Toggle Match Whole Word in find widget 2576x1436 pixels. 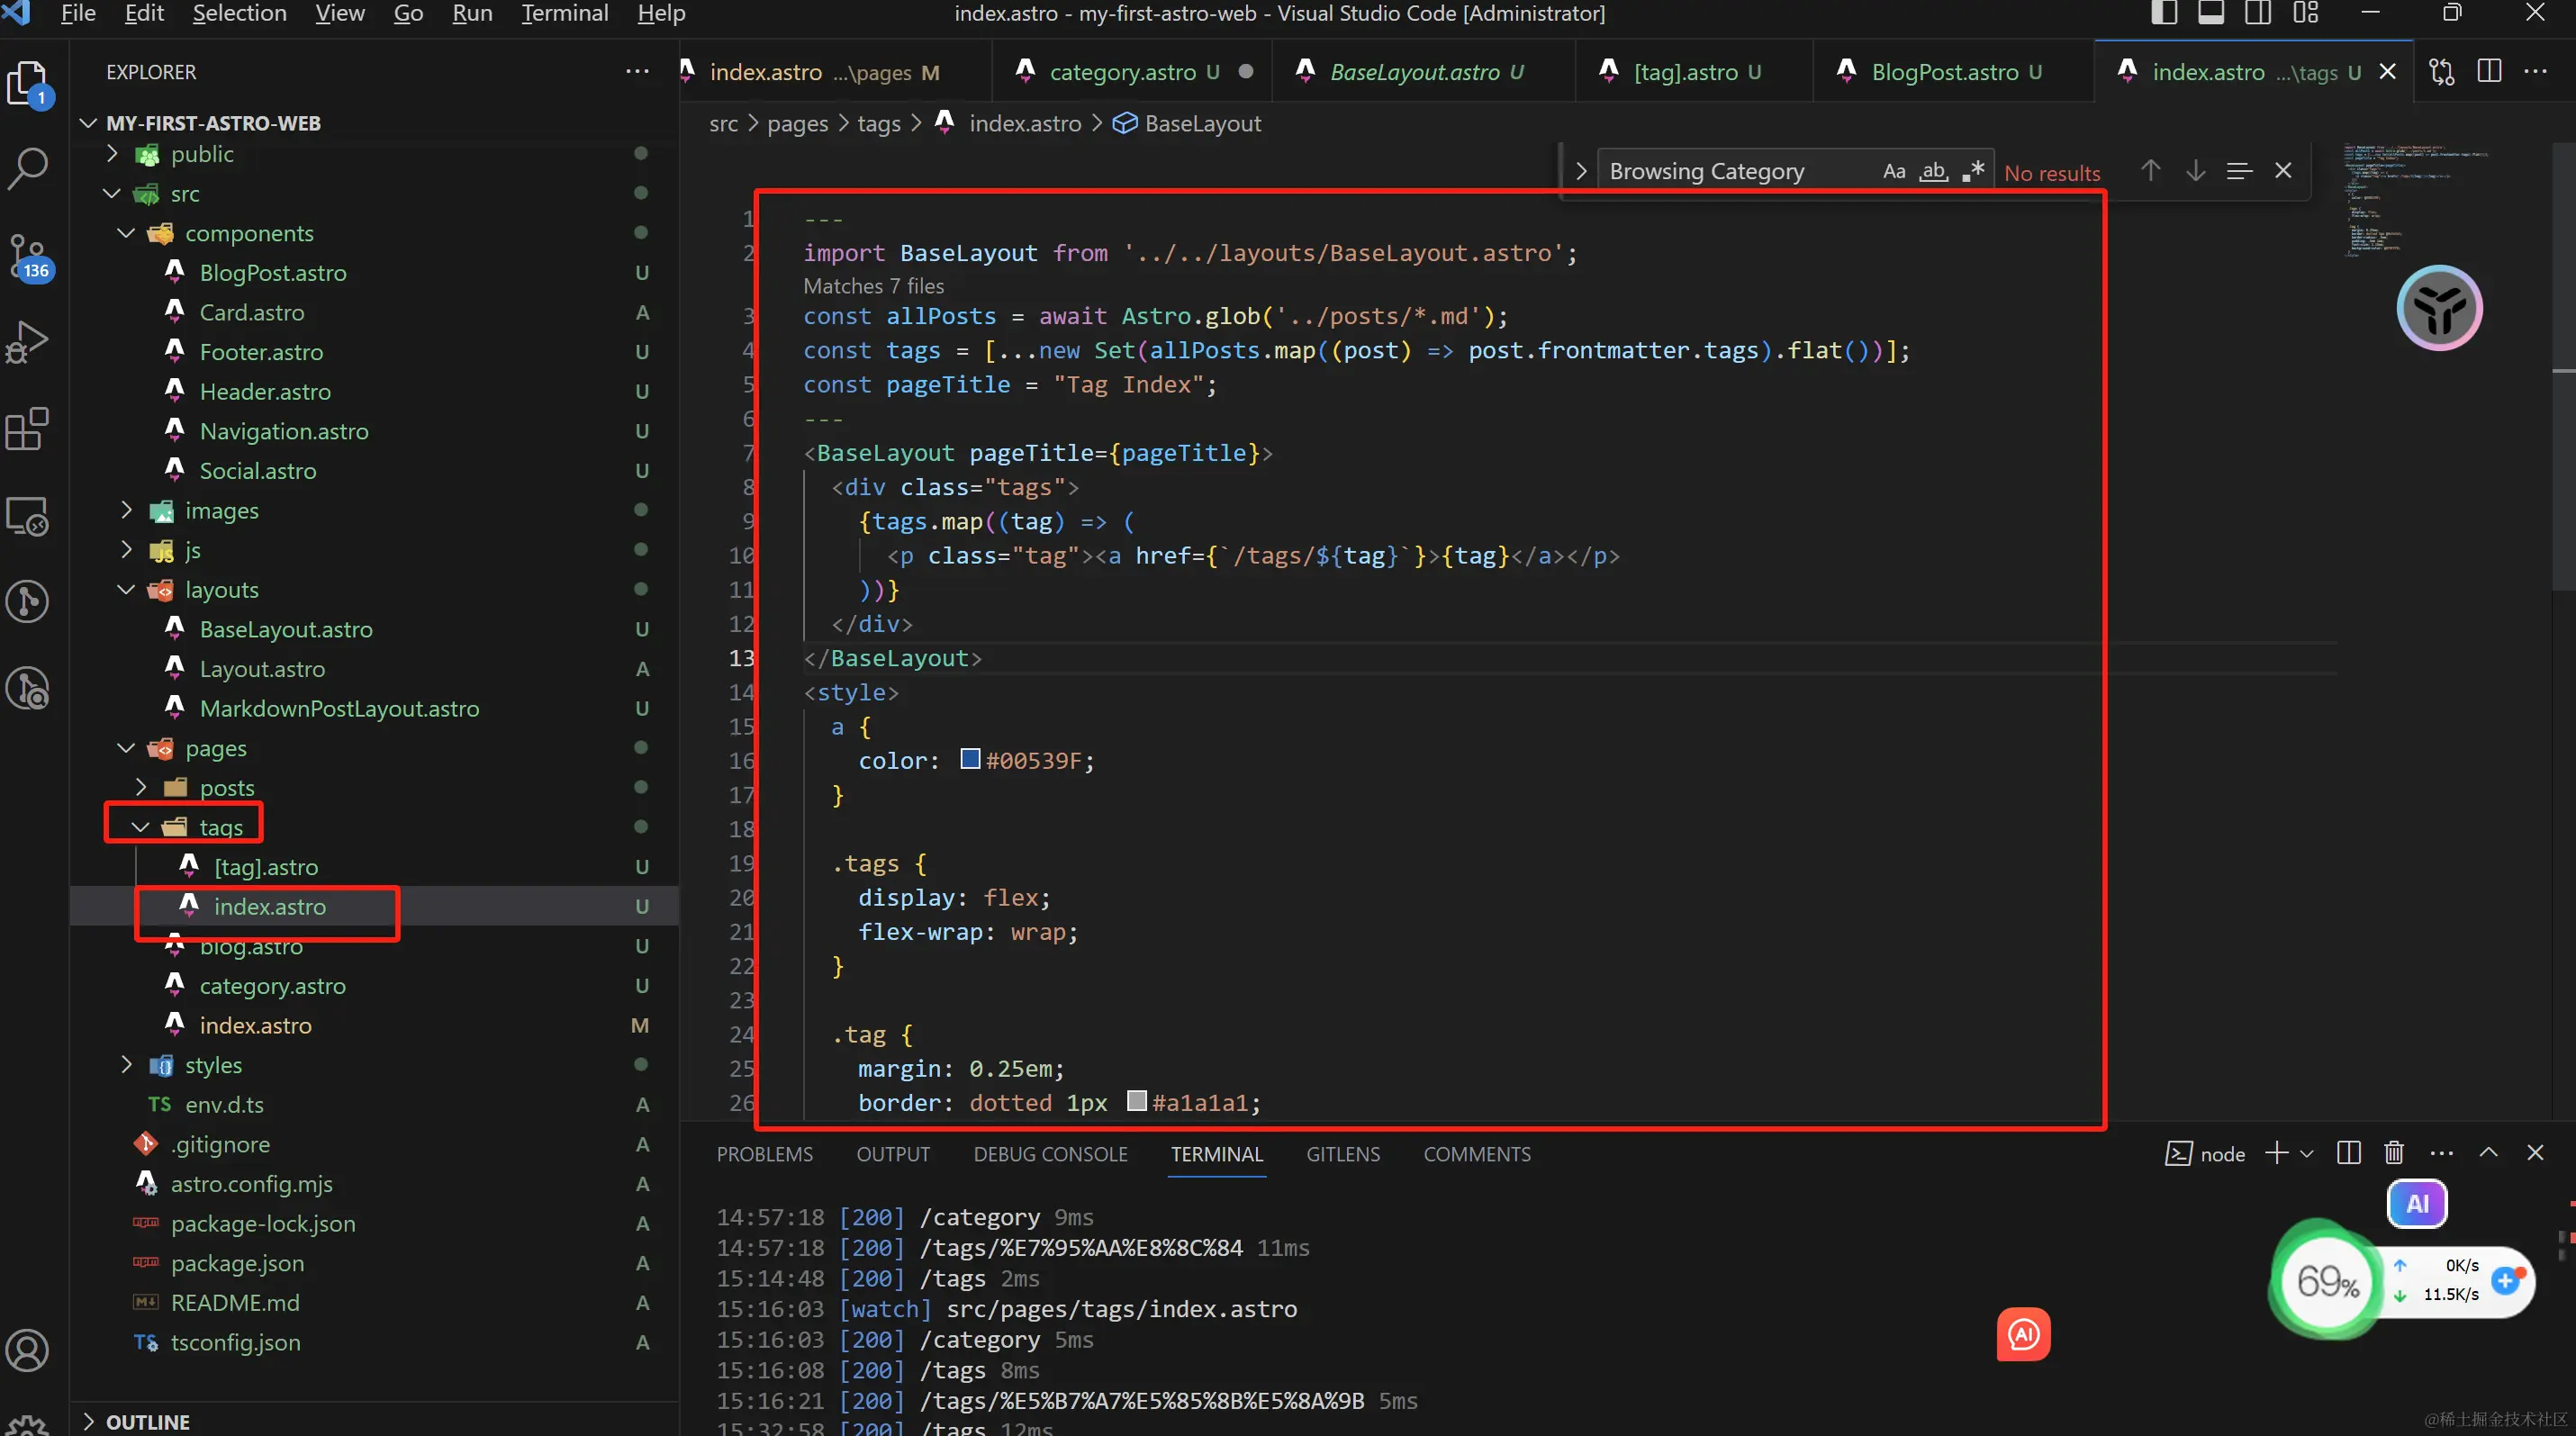click(x=1934, y=171)
